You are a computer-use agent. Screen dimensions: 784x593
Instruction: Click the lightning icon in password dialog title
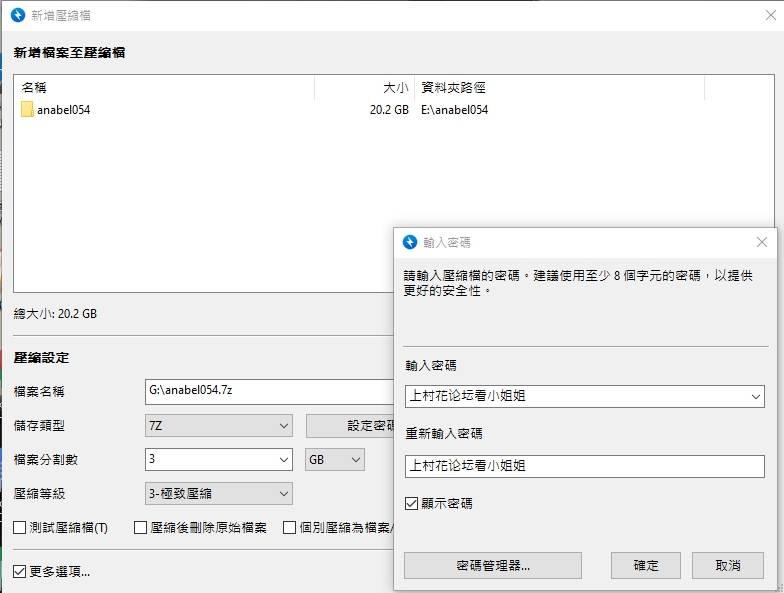[x=410, y=242]
